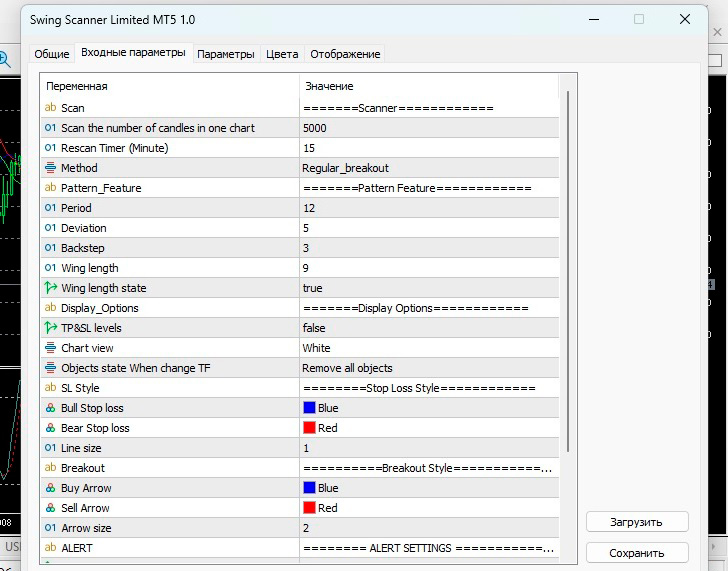Switch to the Общие tab
Screen dimensions: 728x571
click(x=52, y=54)
